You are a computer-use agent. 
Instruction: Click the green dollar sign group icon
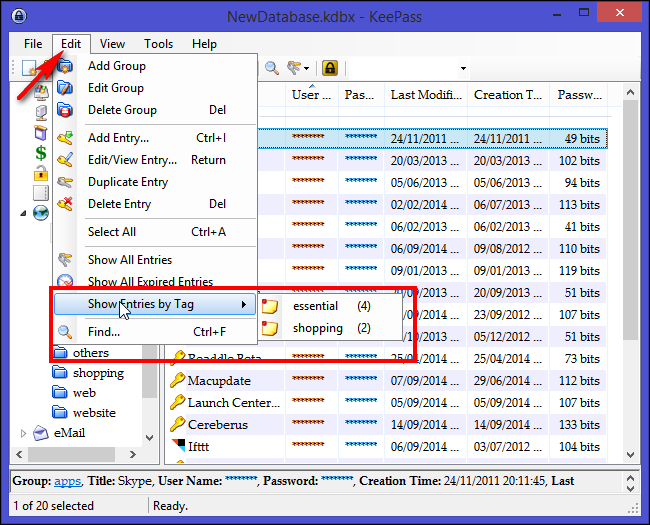pyautogui.click(x=40, y=153)
